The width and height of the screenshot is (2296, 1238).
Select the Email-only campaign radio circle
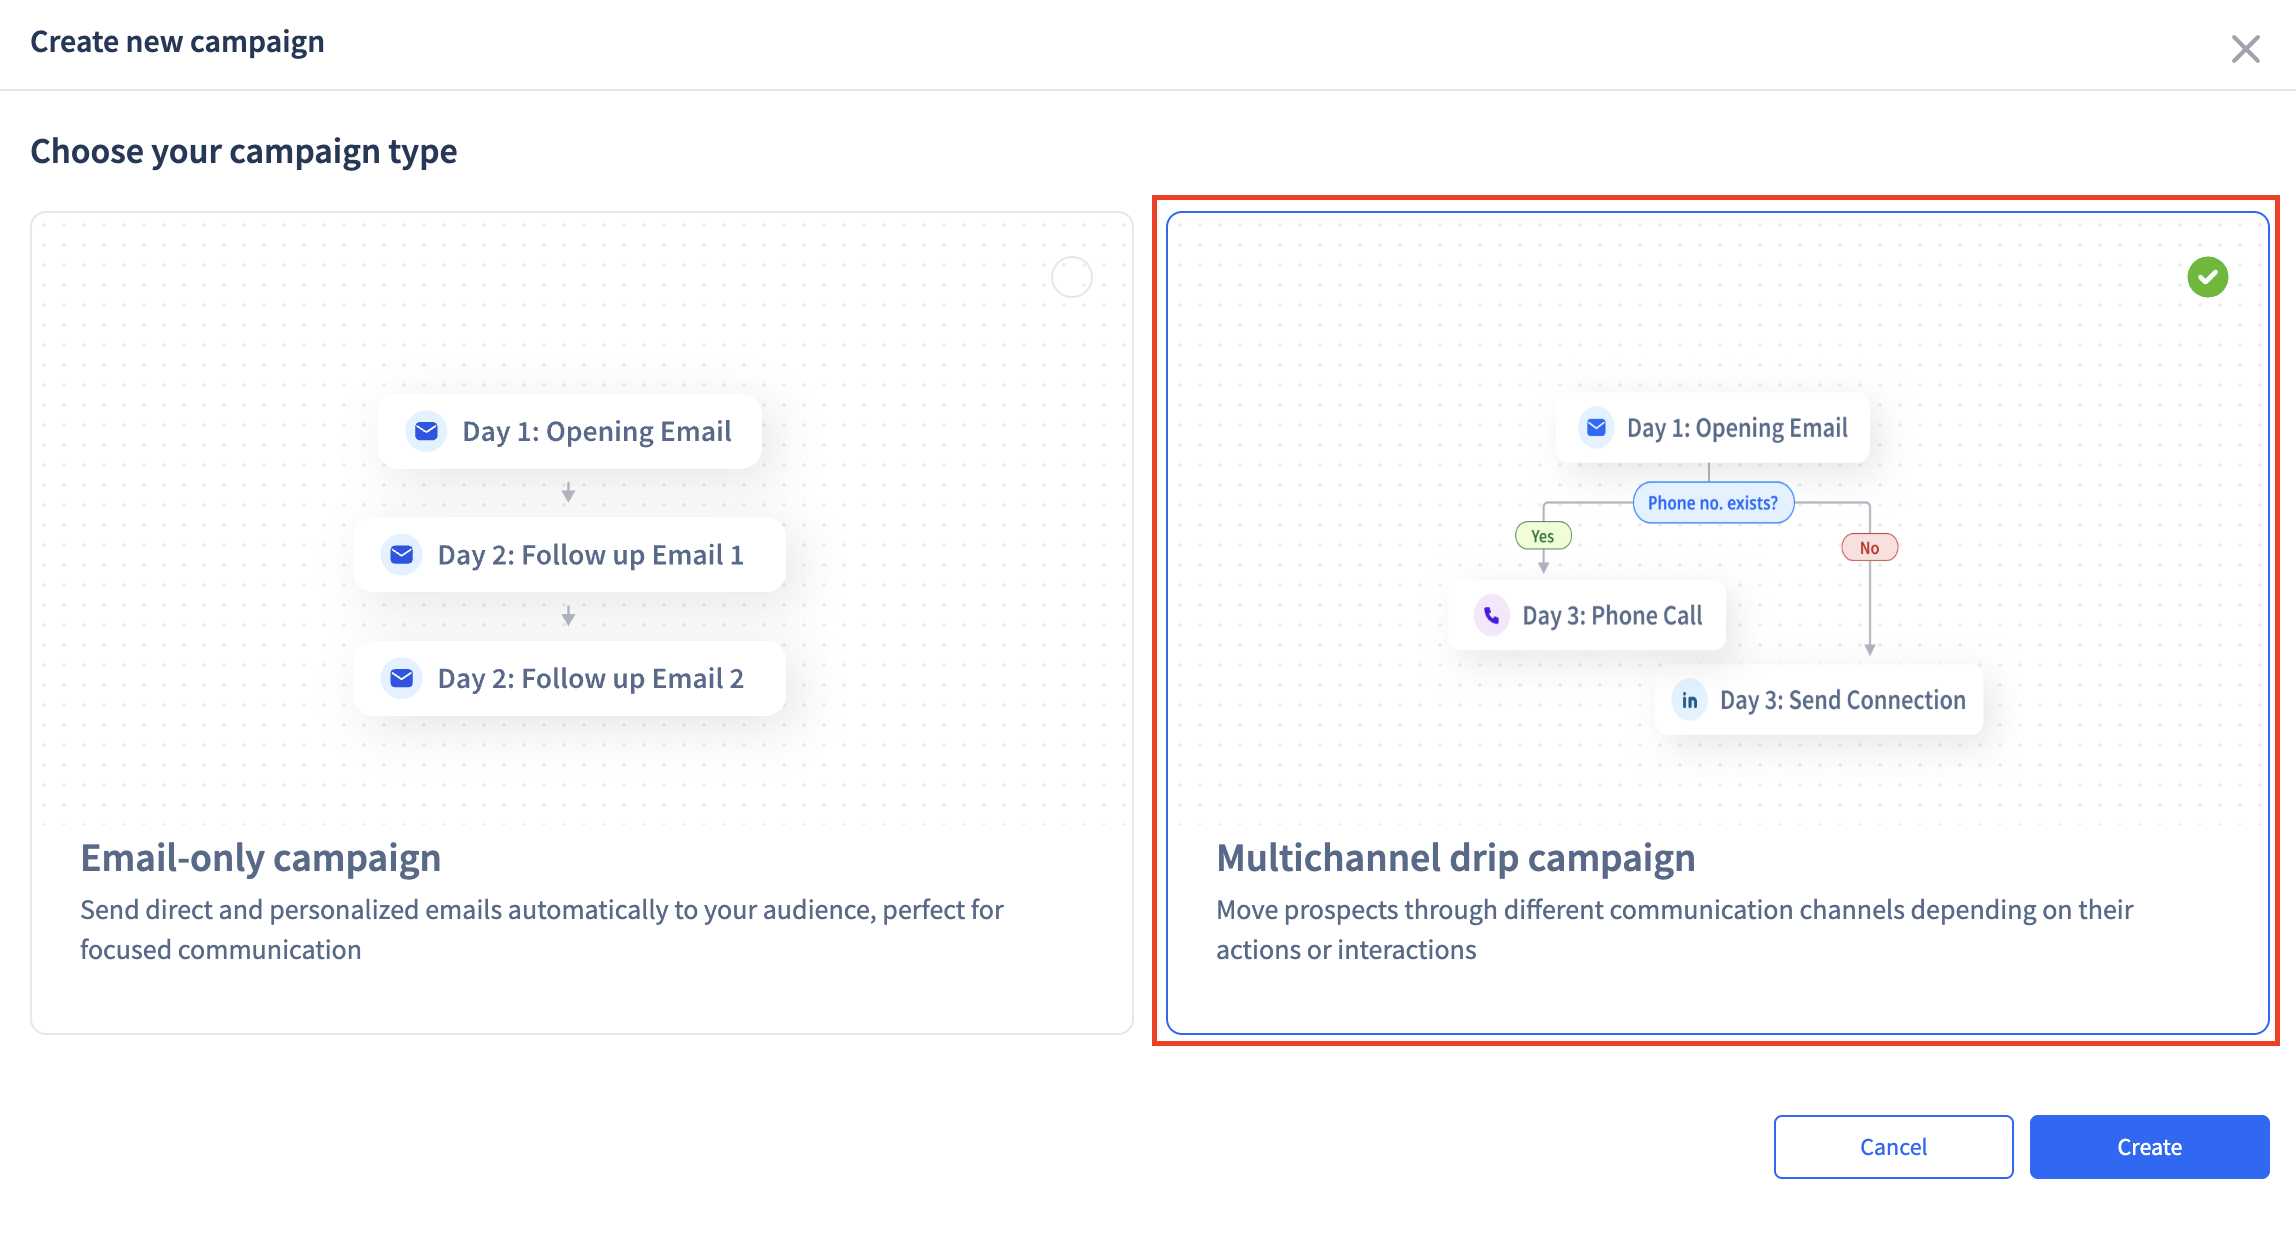(x=1071, y=277)
